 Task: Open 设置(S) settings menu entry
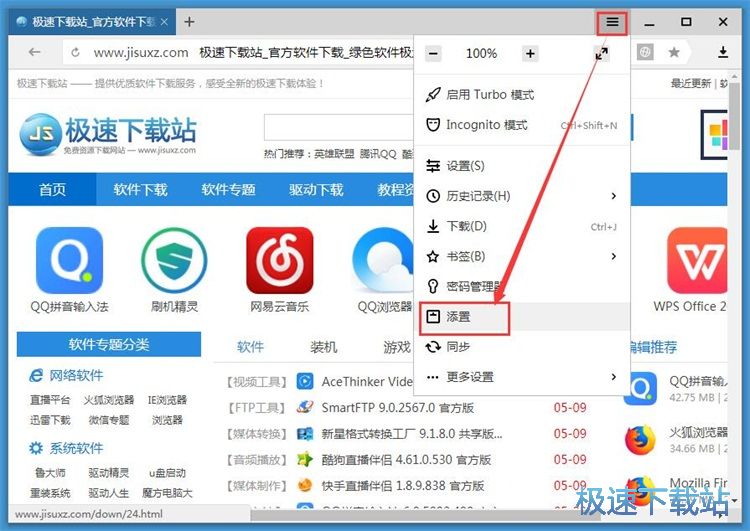(522, 166)
